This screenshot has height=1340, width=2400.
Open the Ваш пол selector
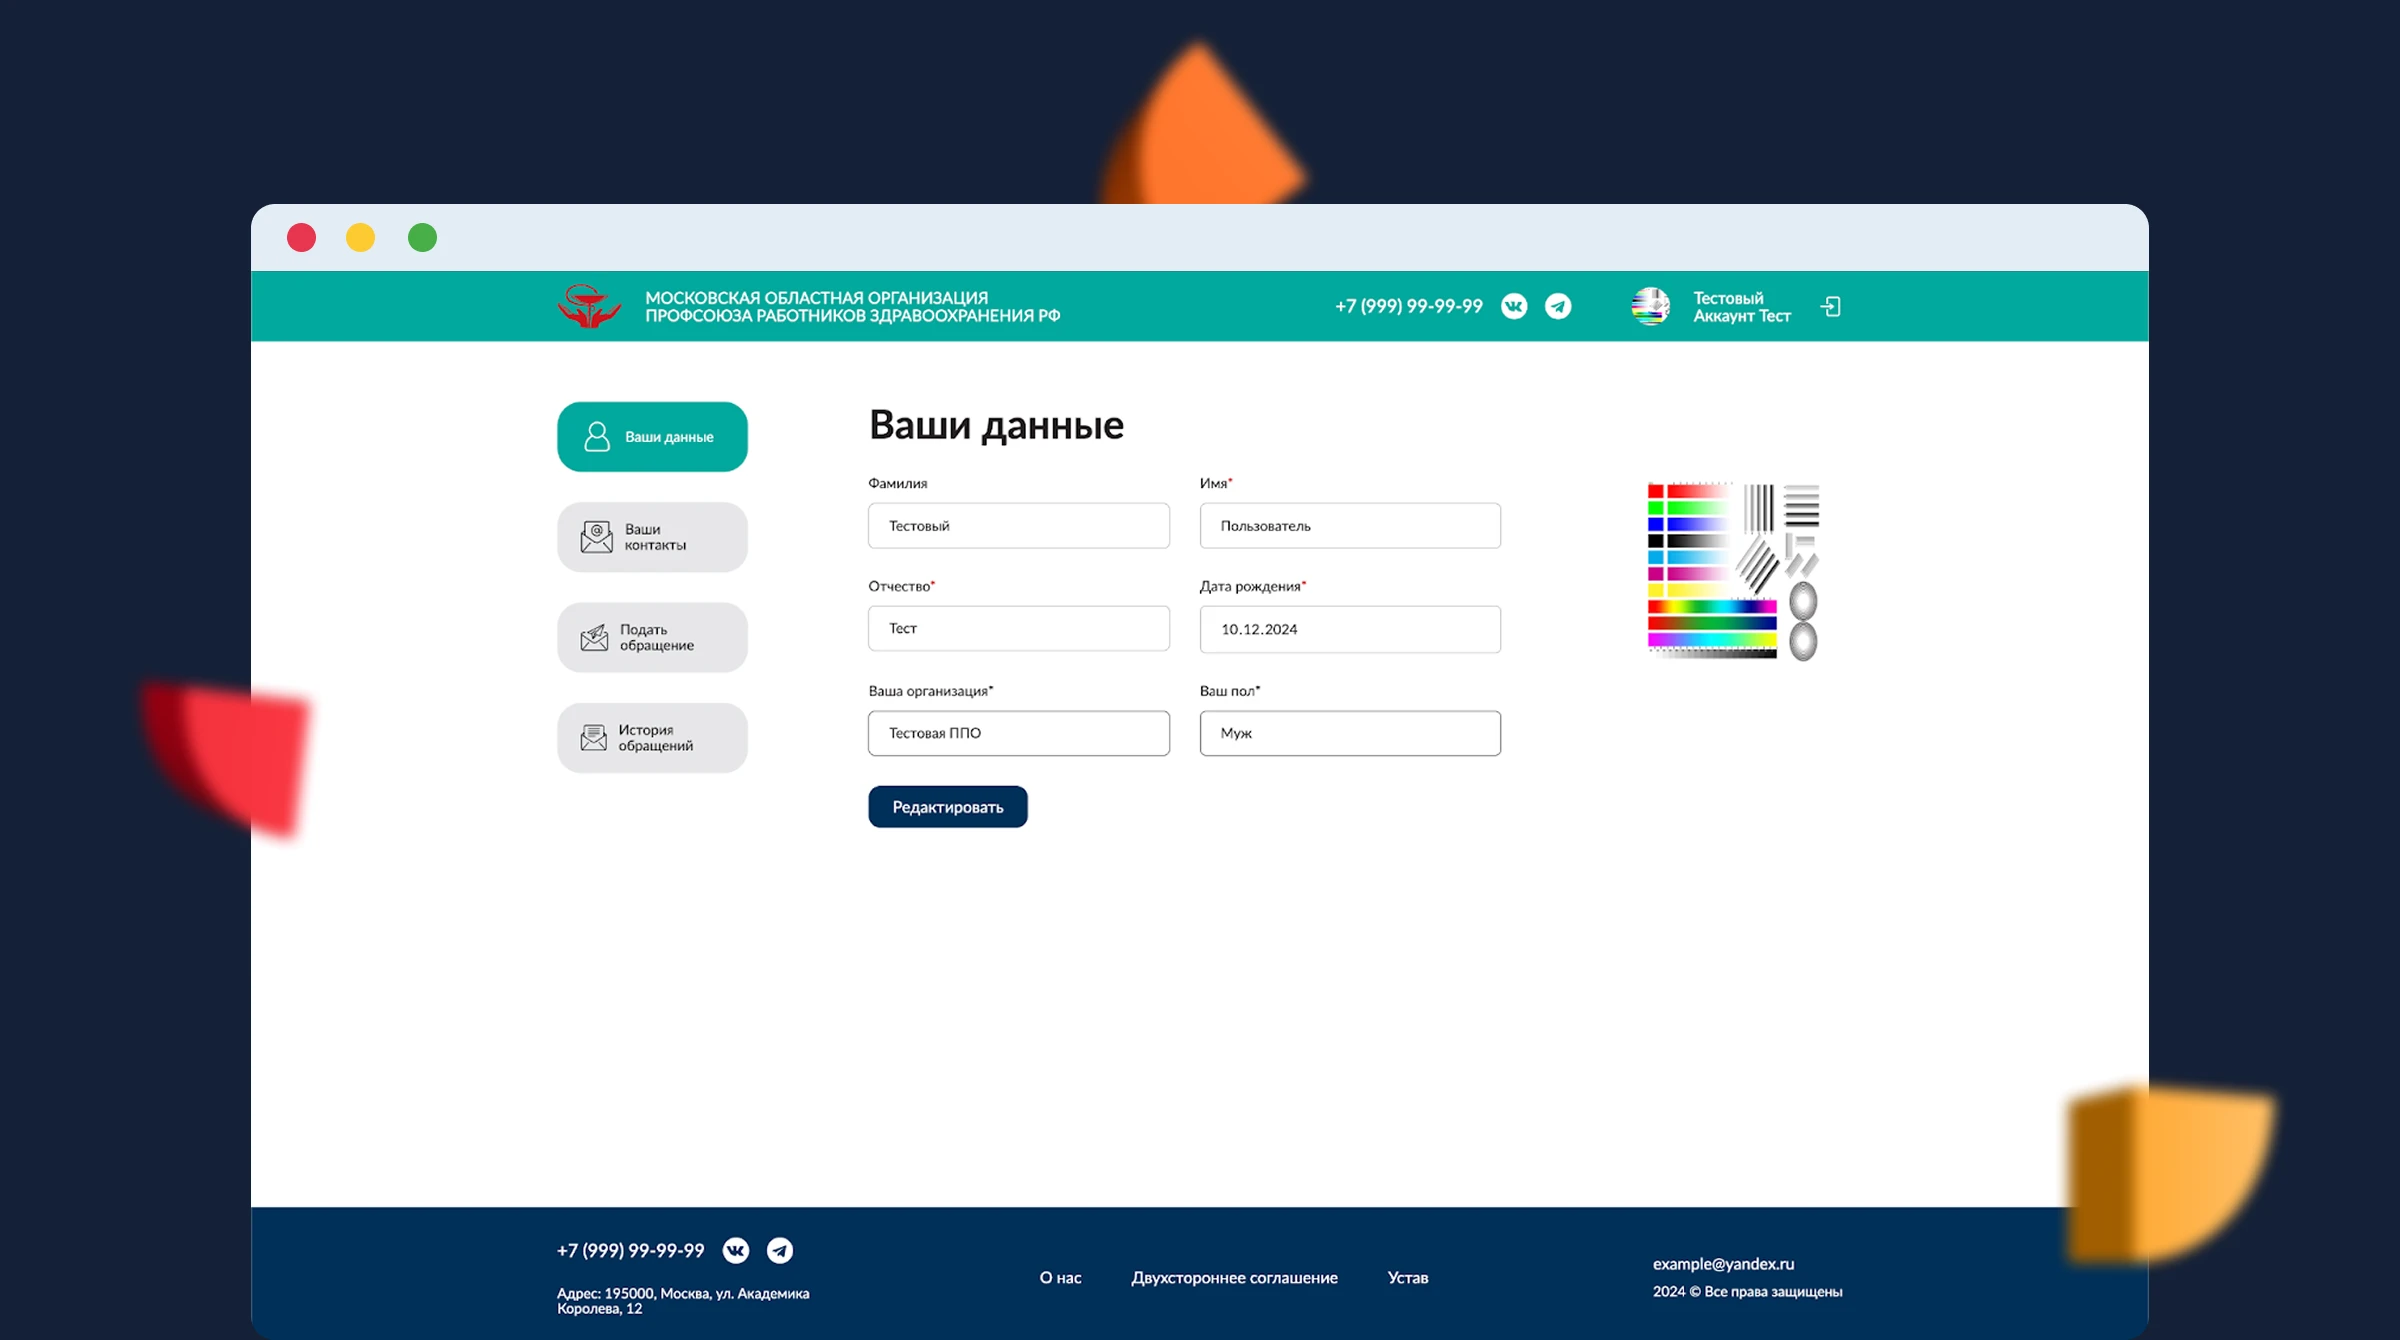coord(1350,733)
